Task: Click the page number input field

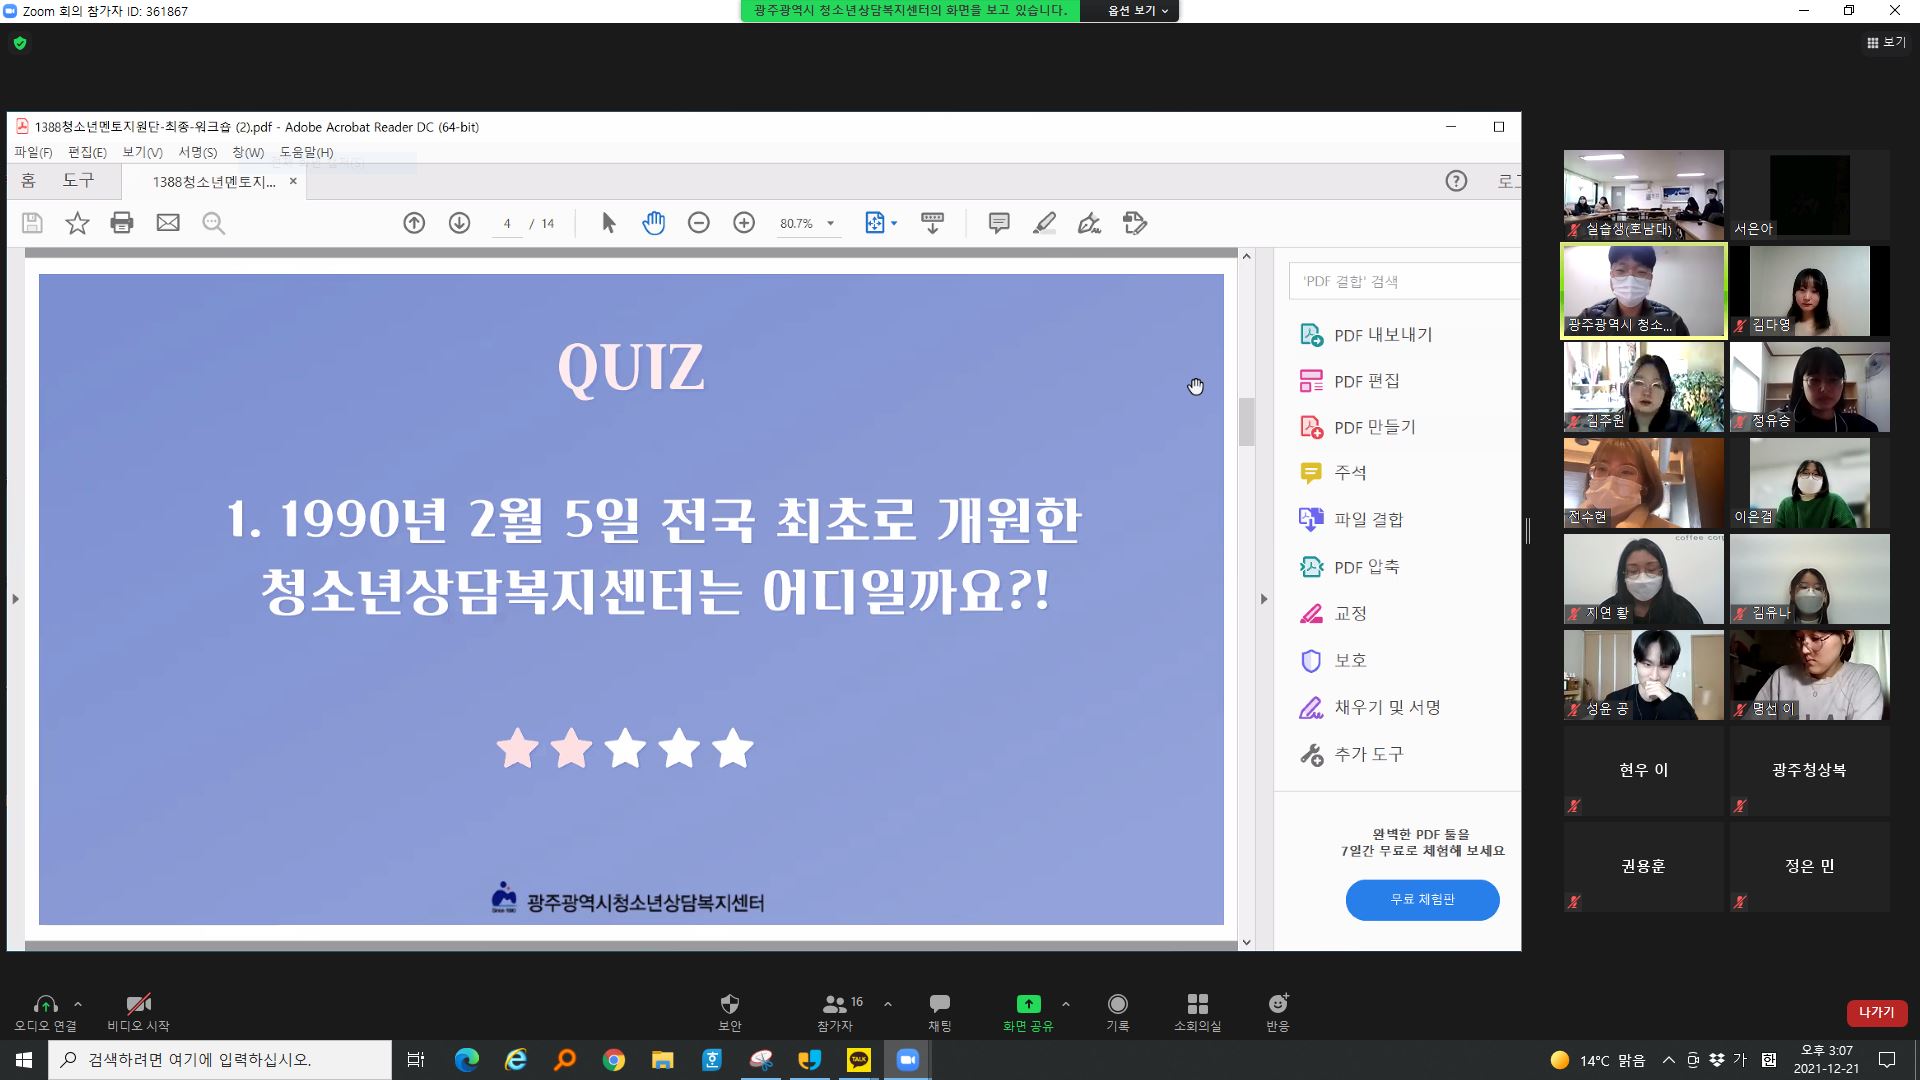Action: click(x=507, y=223)
